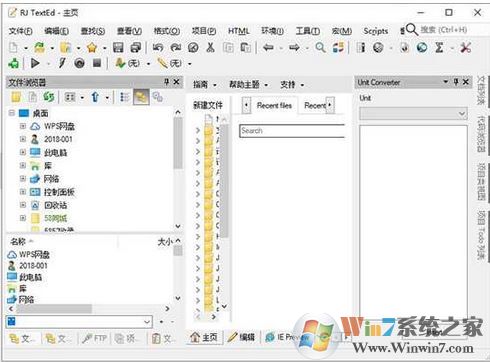The image size is (490, 362).
Task: Click the save floppy disk icon
Action: click(118, 48)
